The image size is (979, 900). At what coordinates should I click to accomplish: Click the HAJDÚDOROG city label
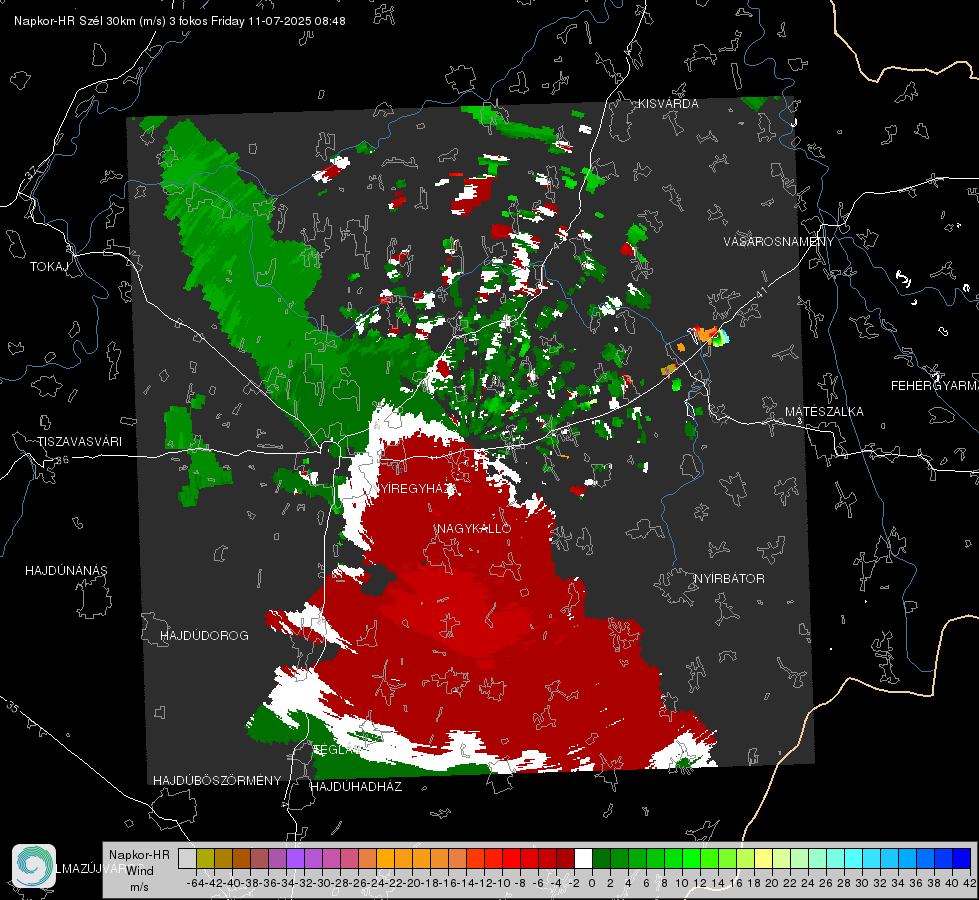tap(204, 636)
